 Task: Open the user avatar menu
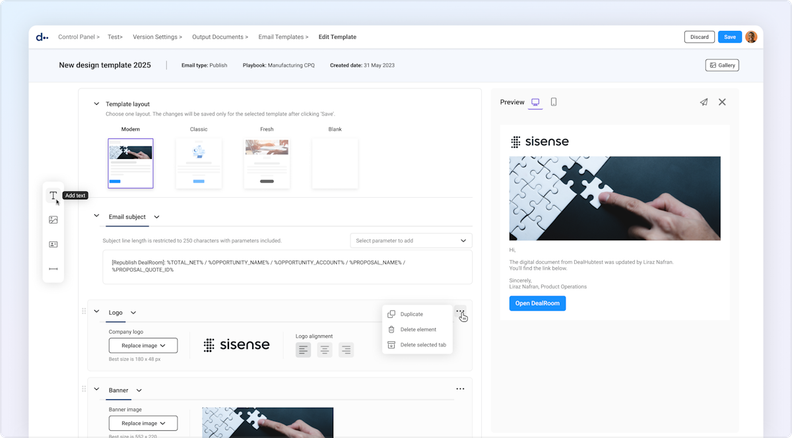coord(751,37)
